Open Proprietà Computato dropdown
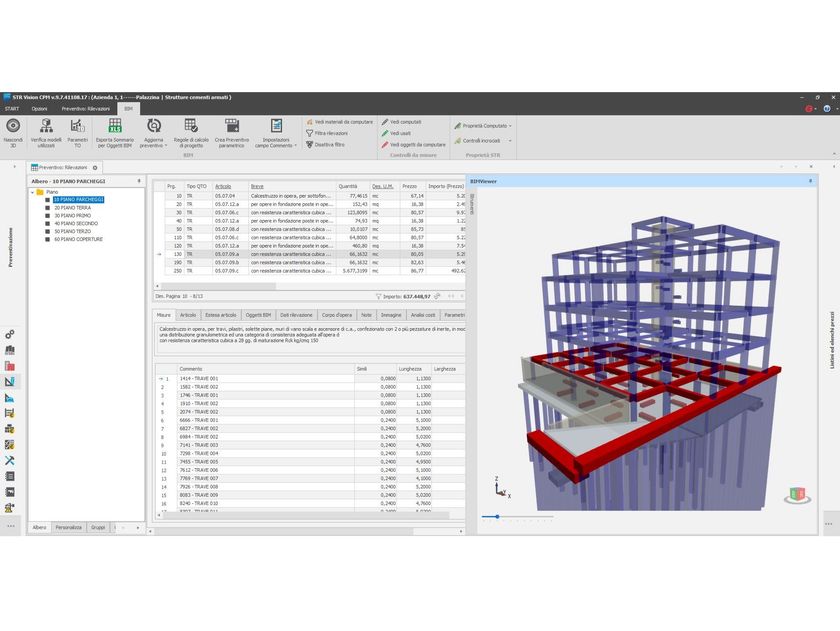 point(483,126)
